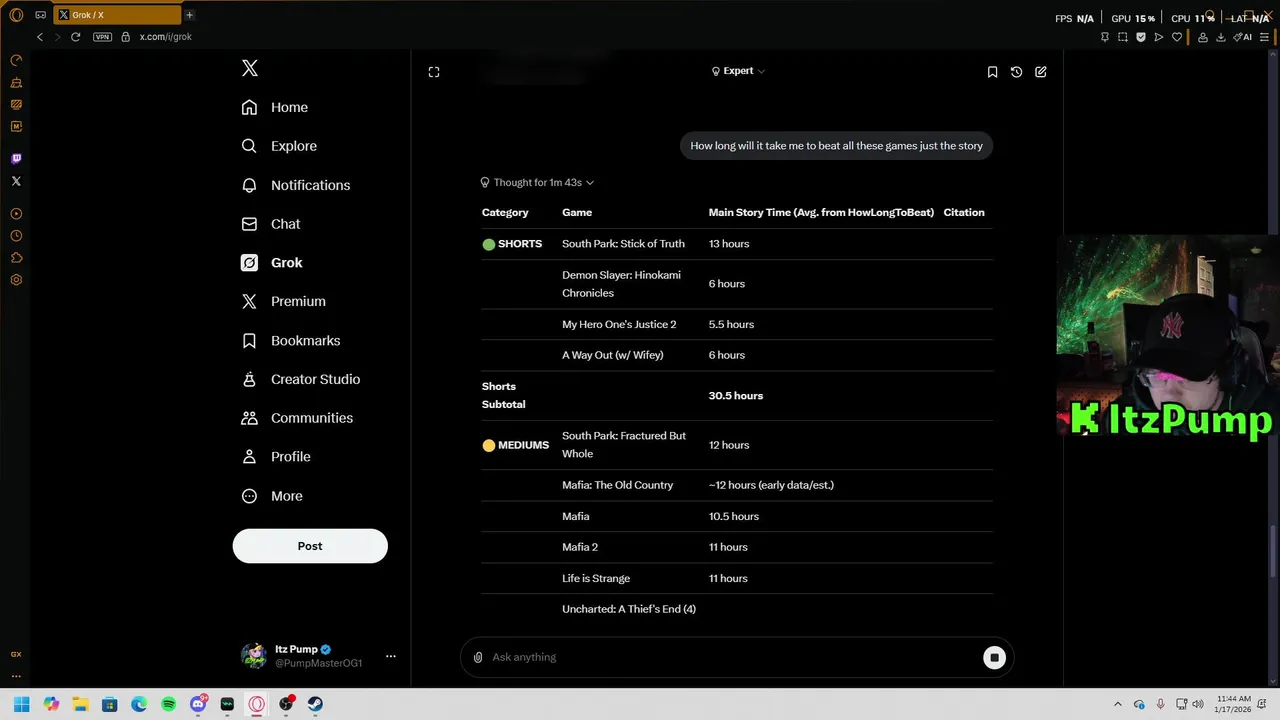Screen dimensions: 1280x720
Task: Go to Home in X sidebar
Action: point(275,107)
